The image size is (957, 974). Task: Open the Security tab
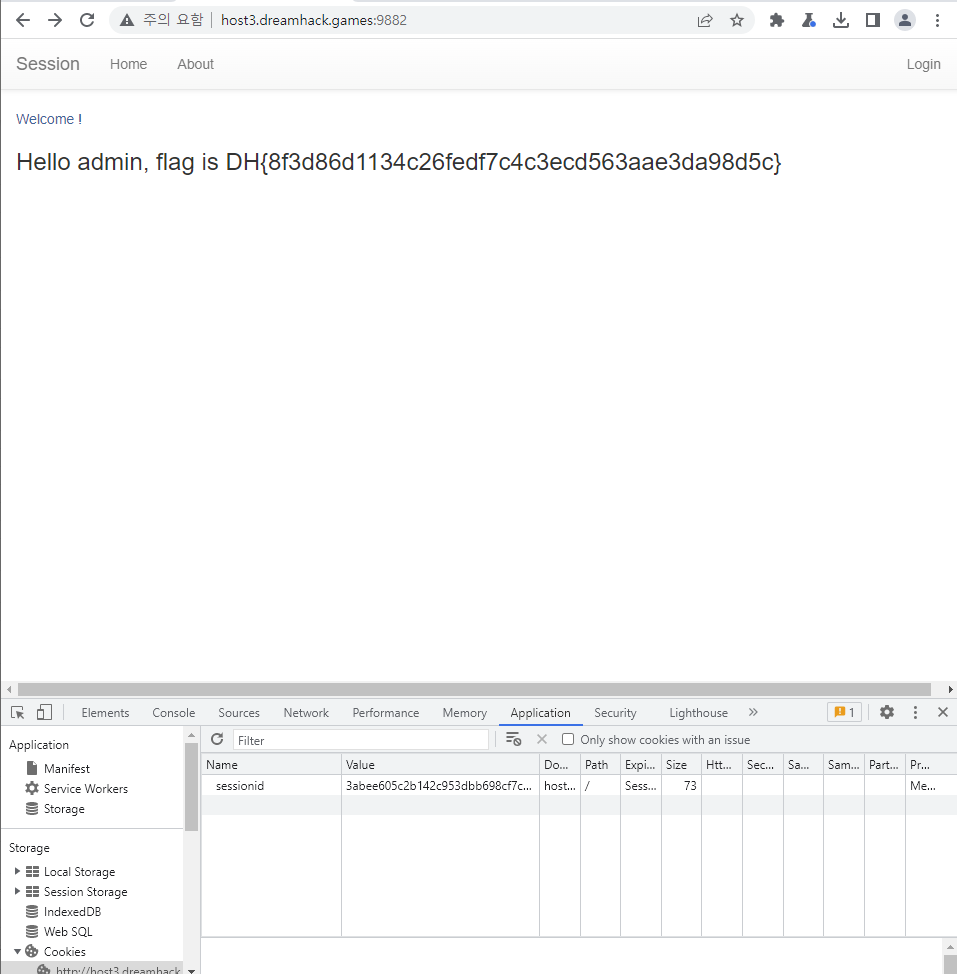(615, 712)
